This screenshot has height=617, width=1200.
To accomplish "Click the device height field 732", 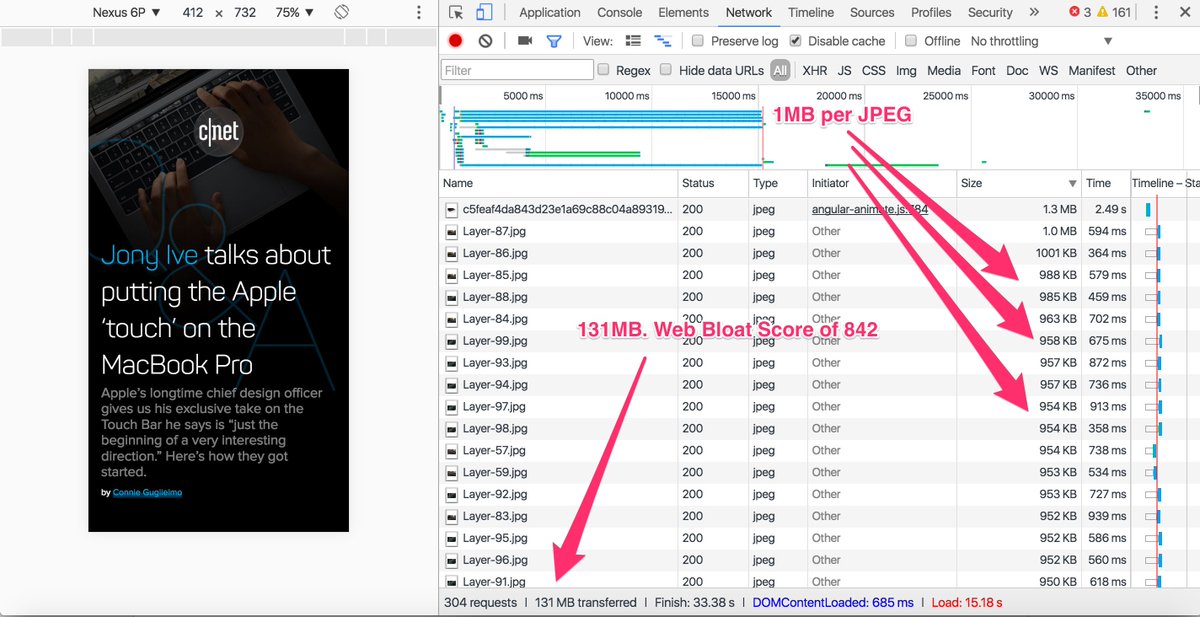I will pos(245,13).
